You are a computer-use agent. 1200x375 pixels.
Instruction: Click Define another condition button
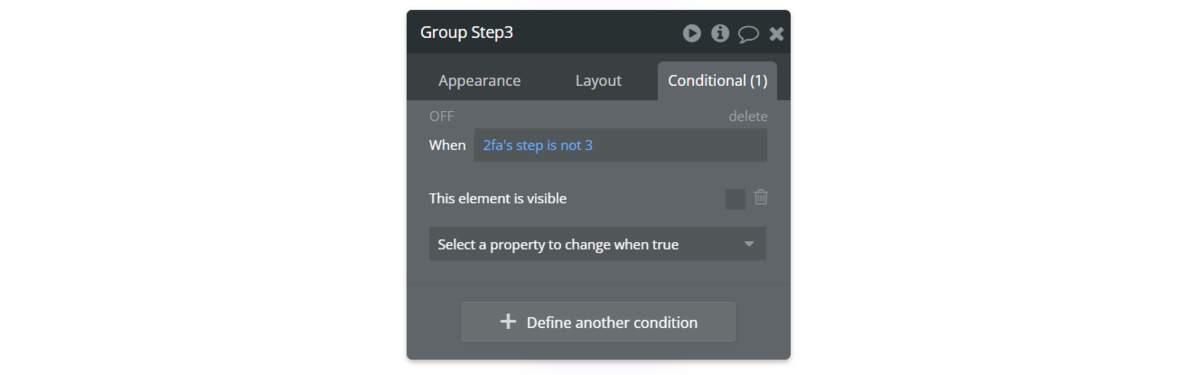(598, 322)
